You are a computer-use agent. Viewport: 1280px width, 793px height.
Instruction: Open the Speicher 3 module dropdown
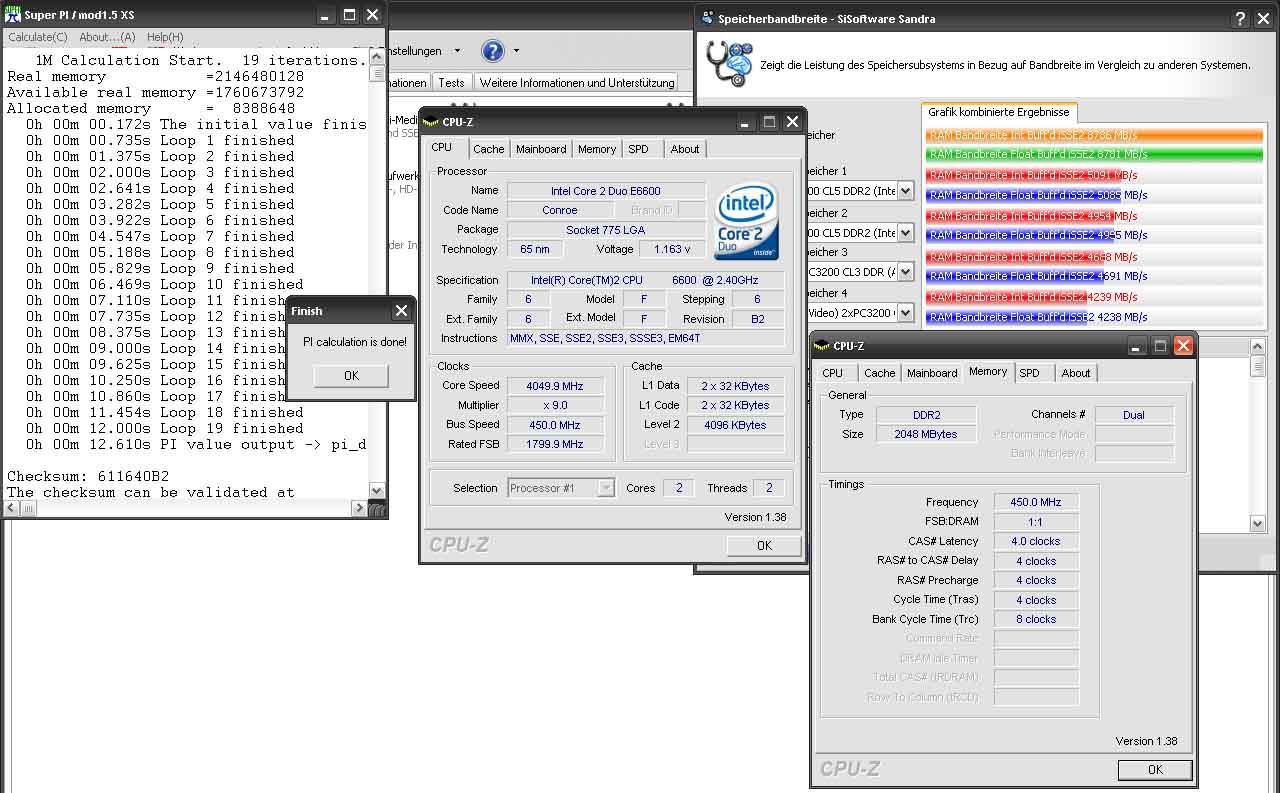click(905, 271)
